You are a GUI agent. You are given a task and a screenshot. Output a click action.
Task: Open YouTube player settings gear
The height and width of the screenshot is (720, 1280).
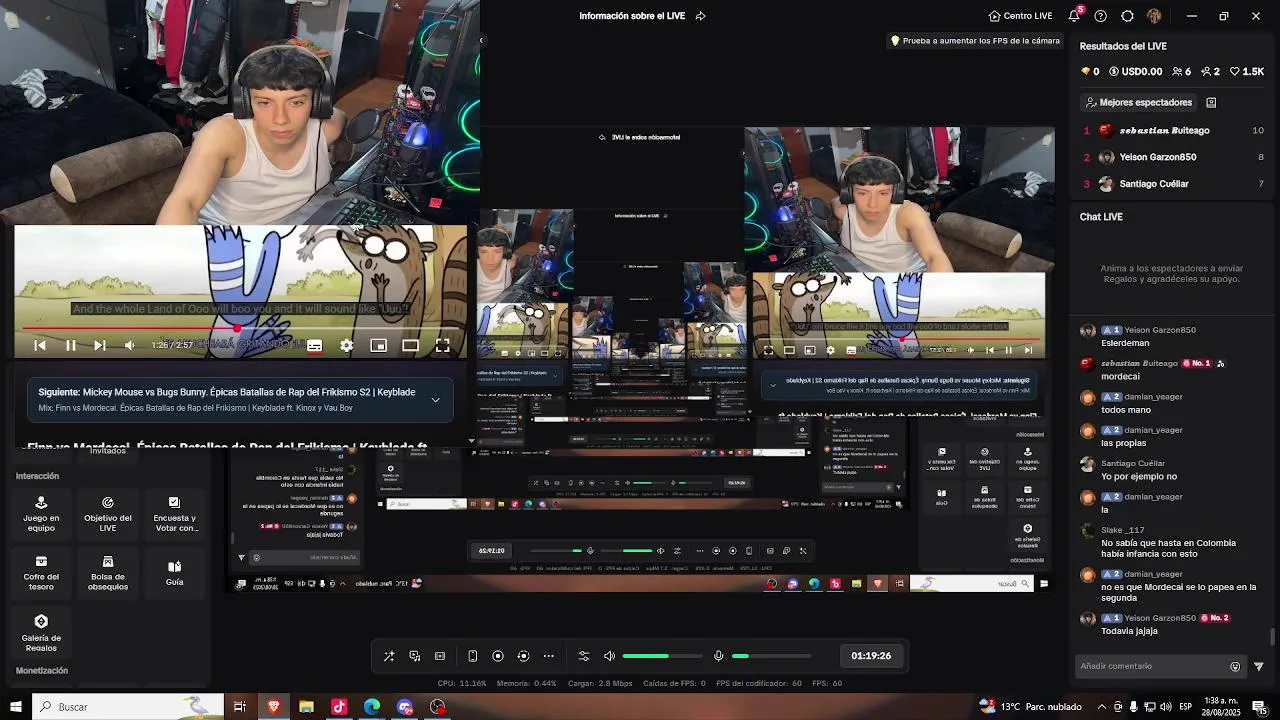346,345
